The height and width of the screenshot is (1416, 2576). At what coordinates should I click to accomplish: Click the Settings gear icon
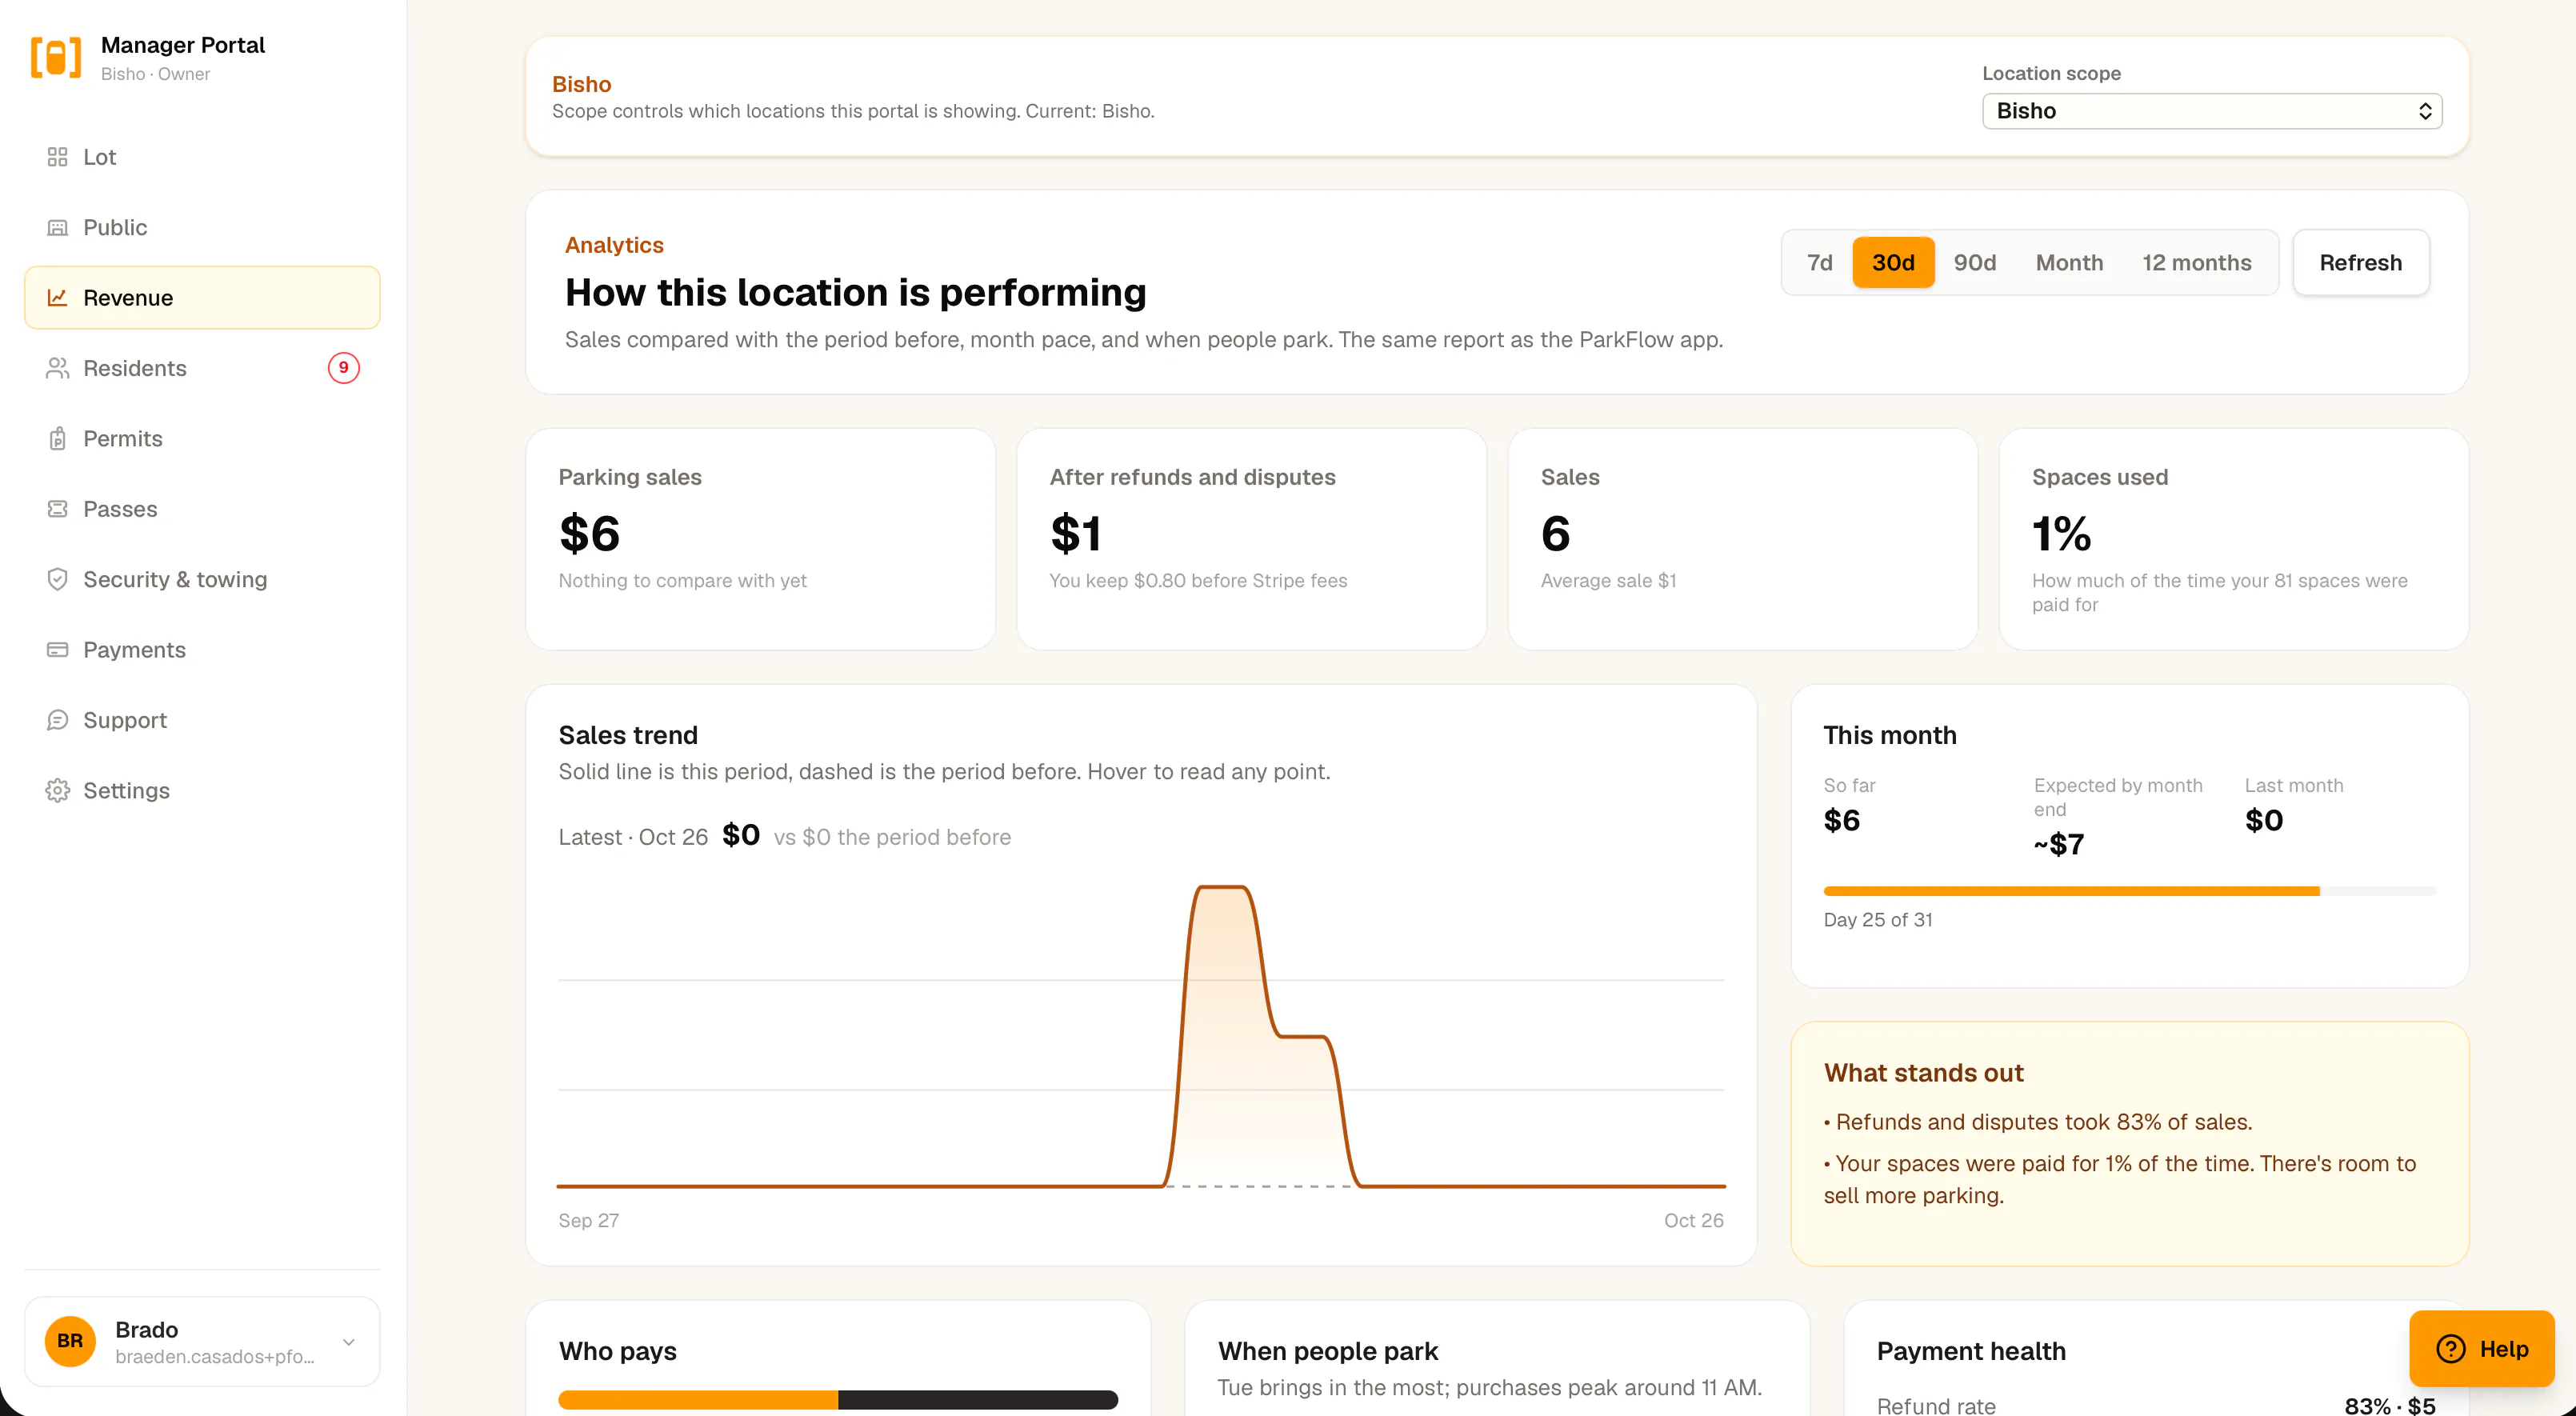[x=57, y=790]
